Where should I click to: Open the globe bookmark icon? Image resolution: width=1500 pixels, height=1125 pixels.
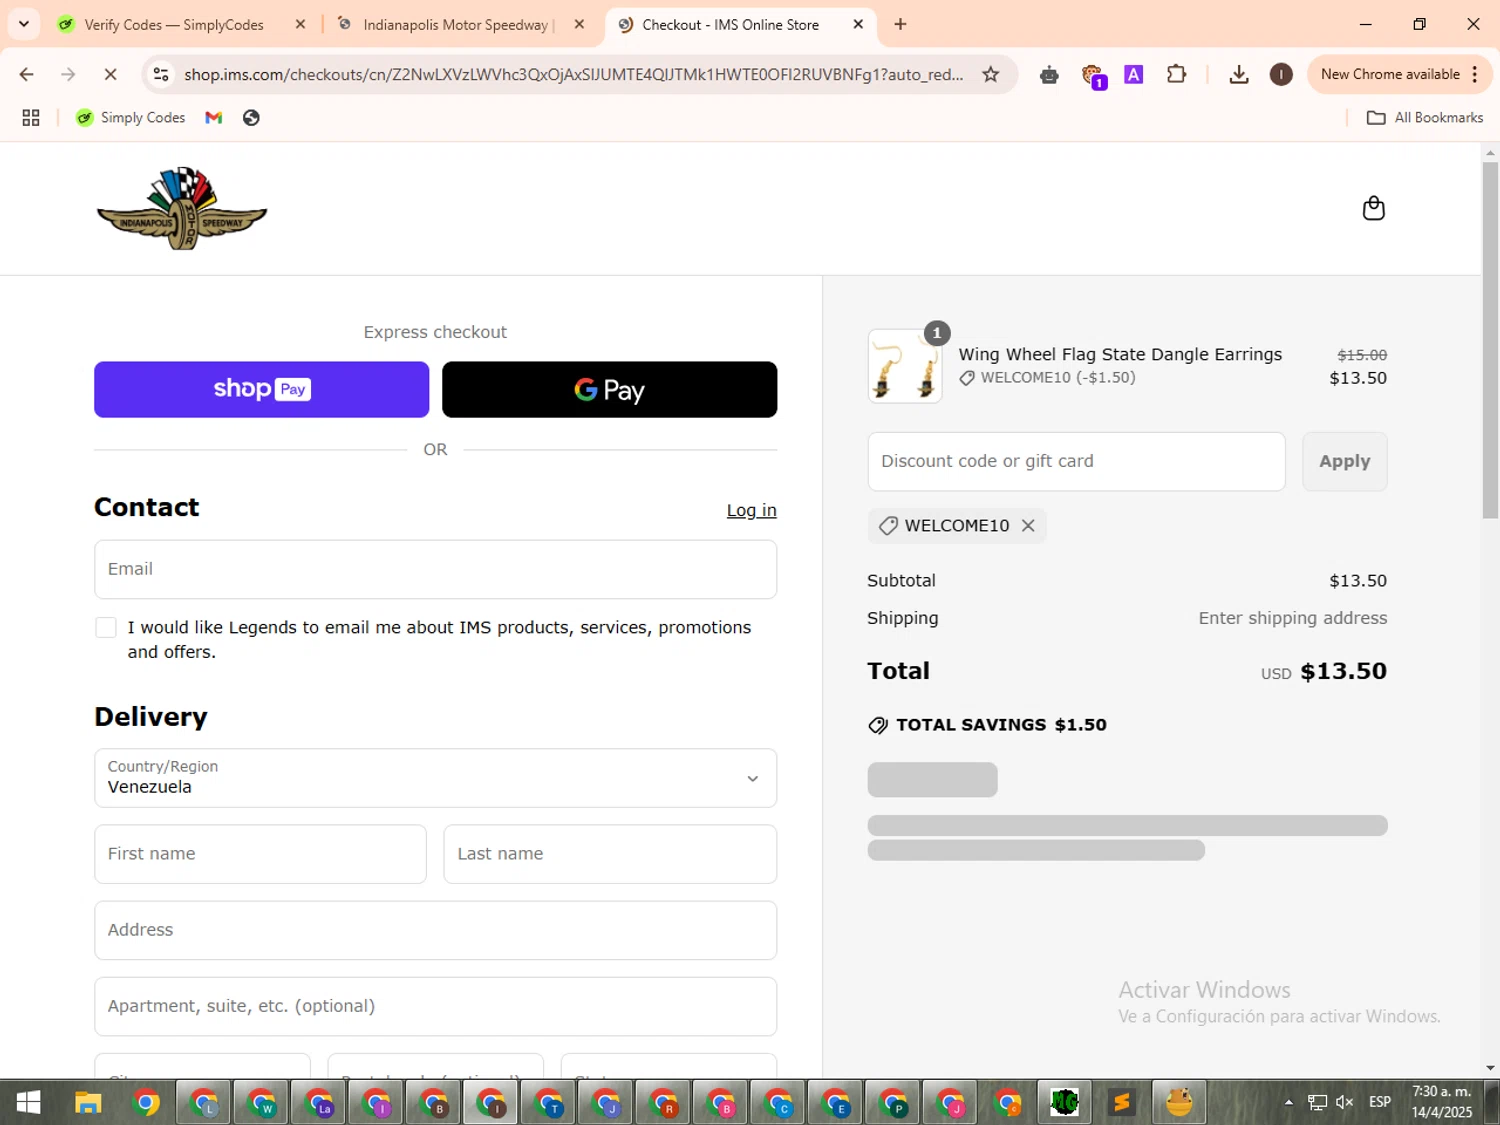click(x=251, y=118)
